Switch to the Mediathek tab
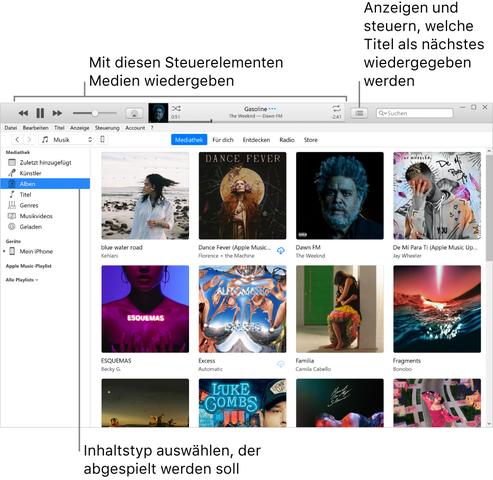Viewport: 493px width, 480px height. [189, 140]
